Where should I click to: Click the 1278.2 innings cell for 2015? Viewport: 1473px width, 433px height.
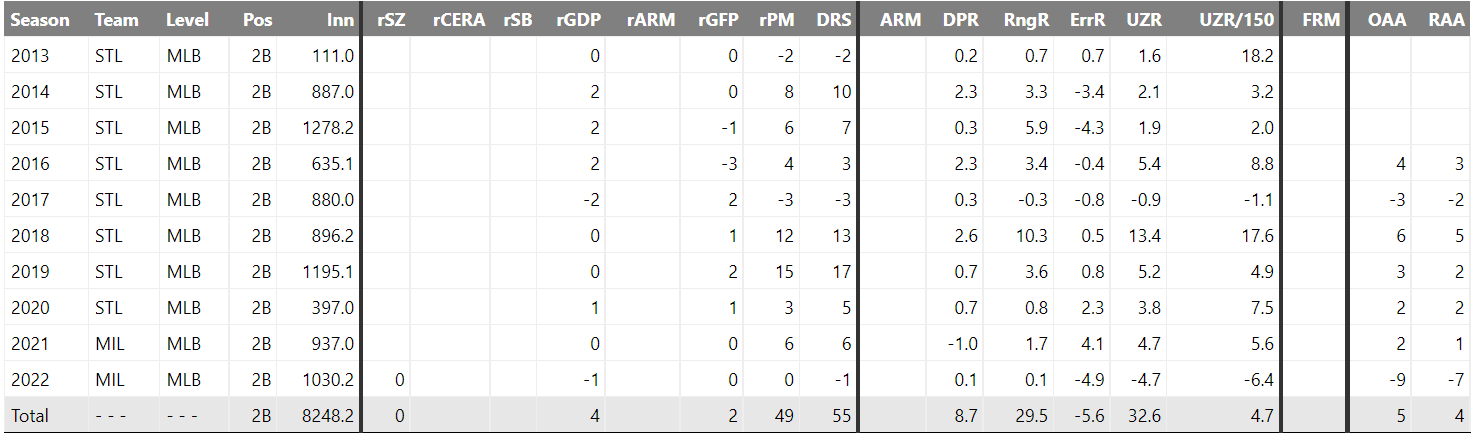tap(328, 128)
